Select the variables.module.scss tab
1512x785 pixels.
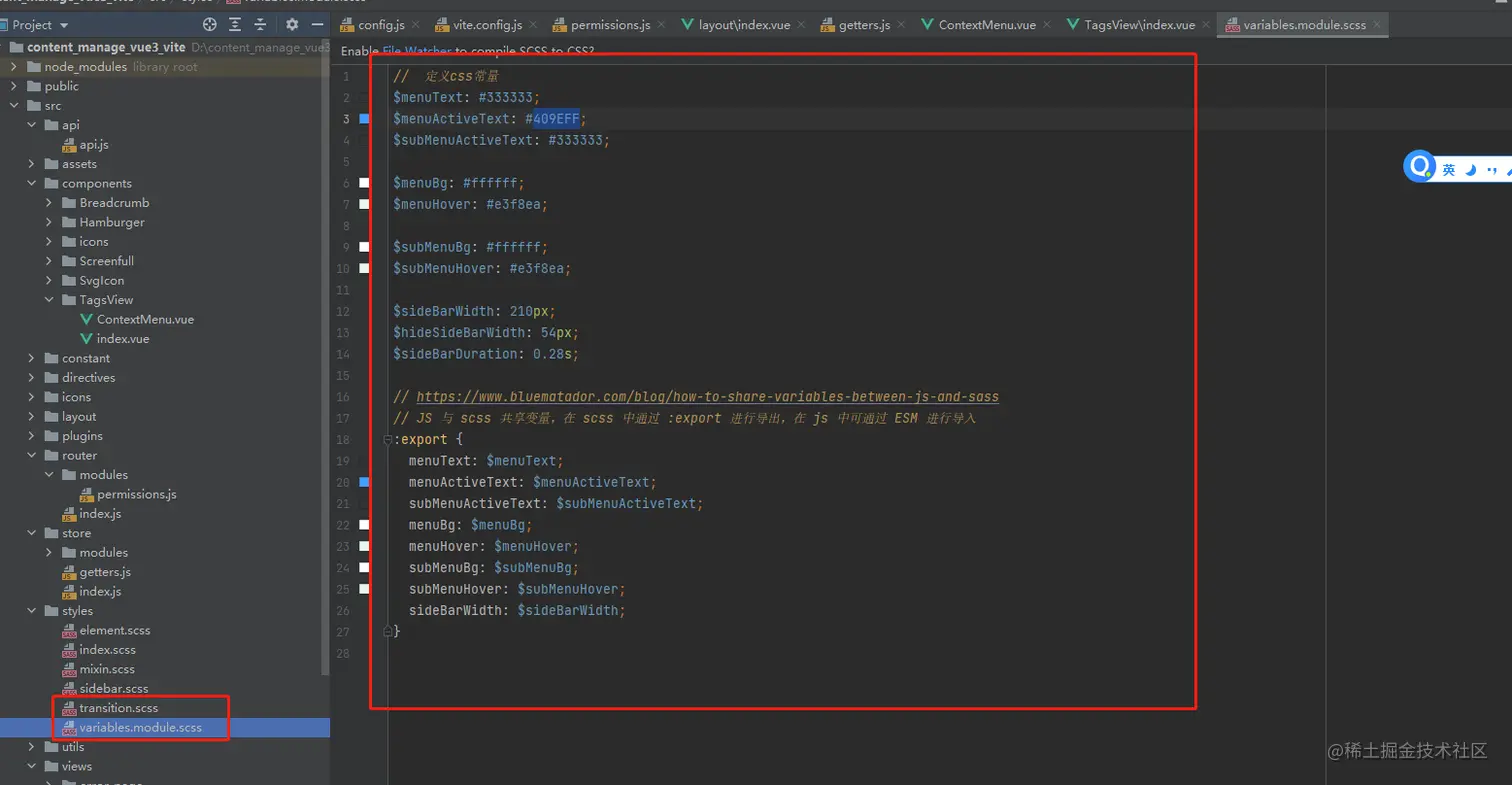1302,25
